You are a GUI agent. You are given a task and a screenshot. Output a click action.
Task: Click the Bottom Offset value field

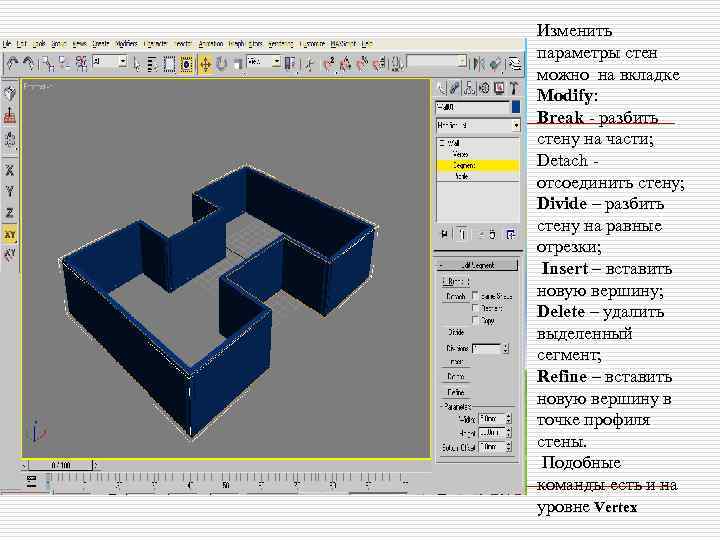coord(491,447)
